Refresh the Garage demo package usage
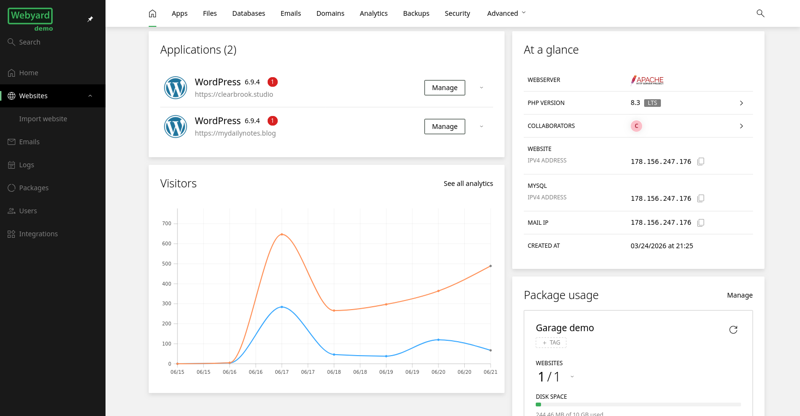Viewport: 800px width, 416px height. pyautogui.click(x=733, y=330)
